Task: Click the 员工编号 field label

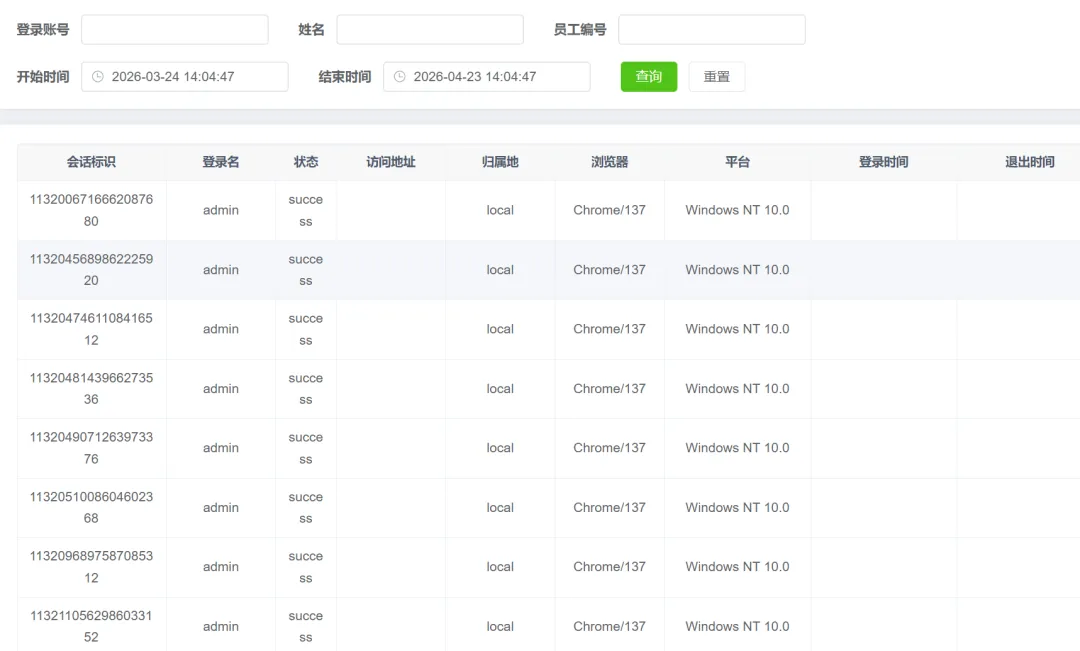Action: 580,30
